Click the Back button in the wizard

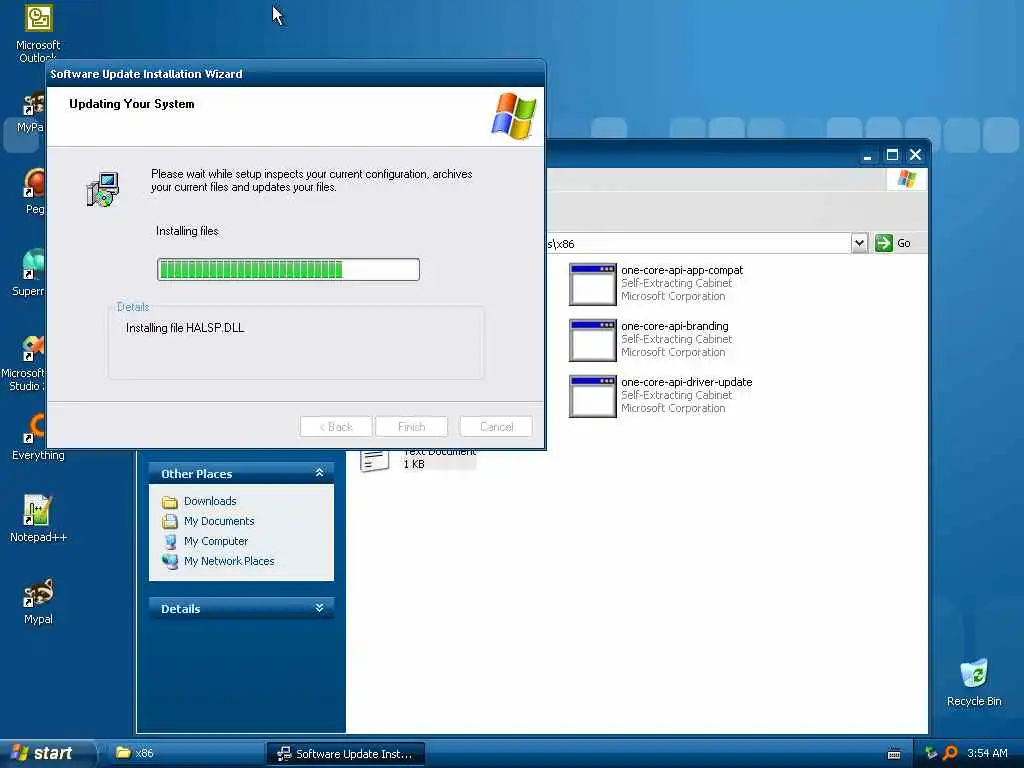point(336,426)
